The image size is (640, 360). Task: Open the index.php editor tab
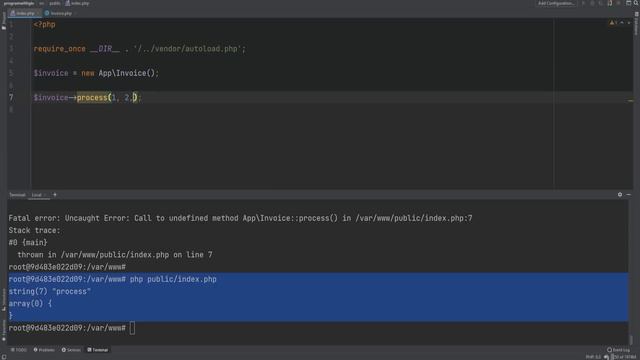click(24, 13)
